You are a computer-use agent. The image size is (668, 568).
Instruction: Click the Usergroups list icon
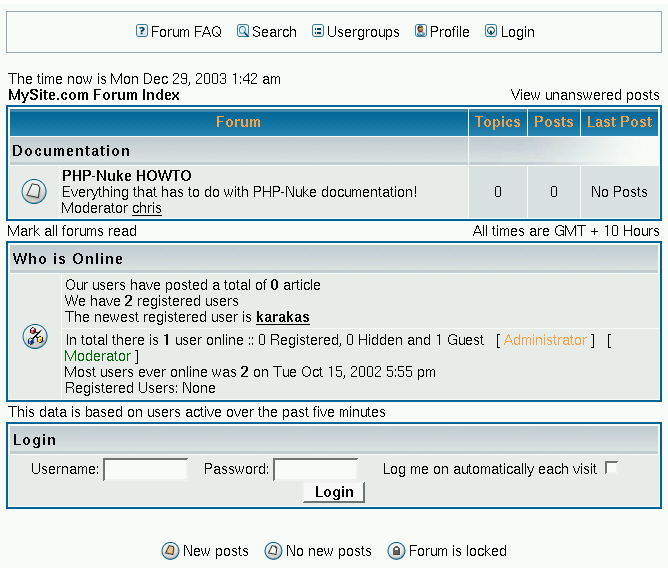(318, 31)
